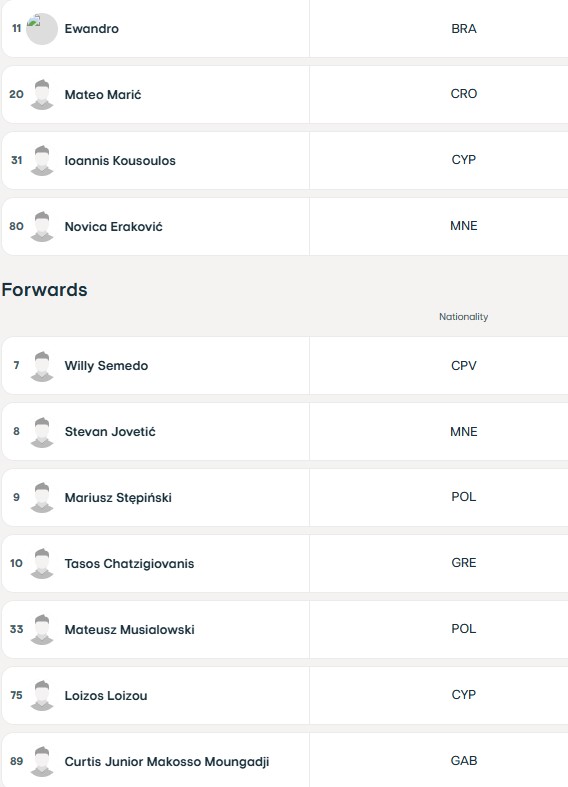
Task: Open Willy Semedo's player page
Action: pos(106,365)
